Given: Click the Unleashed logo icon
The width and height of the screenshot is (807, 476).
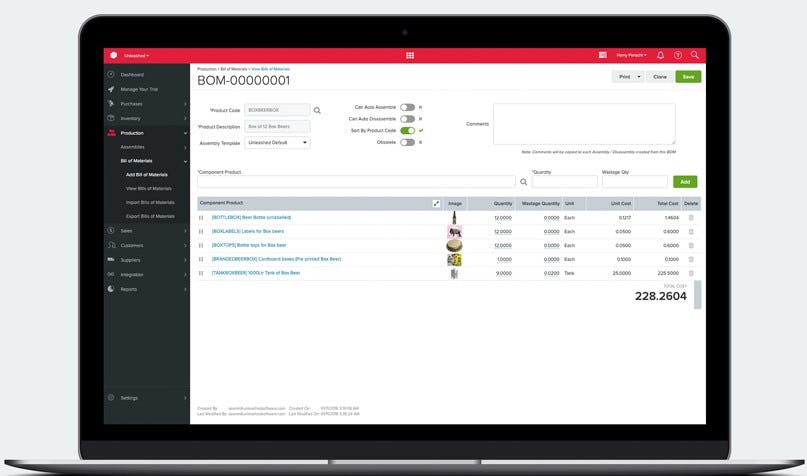Looking at the screenshot, I should 114,55.
